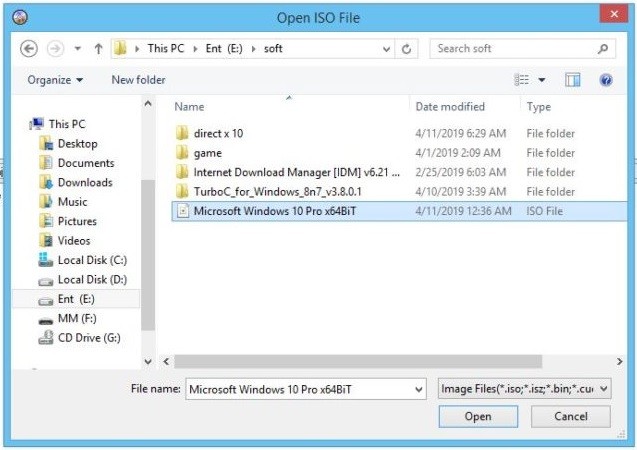Select soft in address breadcrumb
Image resolution: width=637 pixels, height=450 pixels.
[273, 48]
